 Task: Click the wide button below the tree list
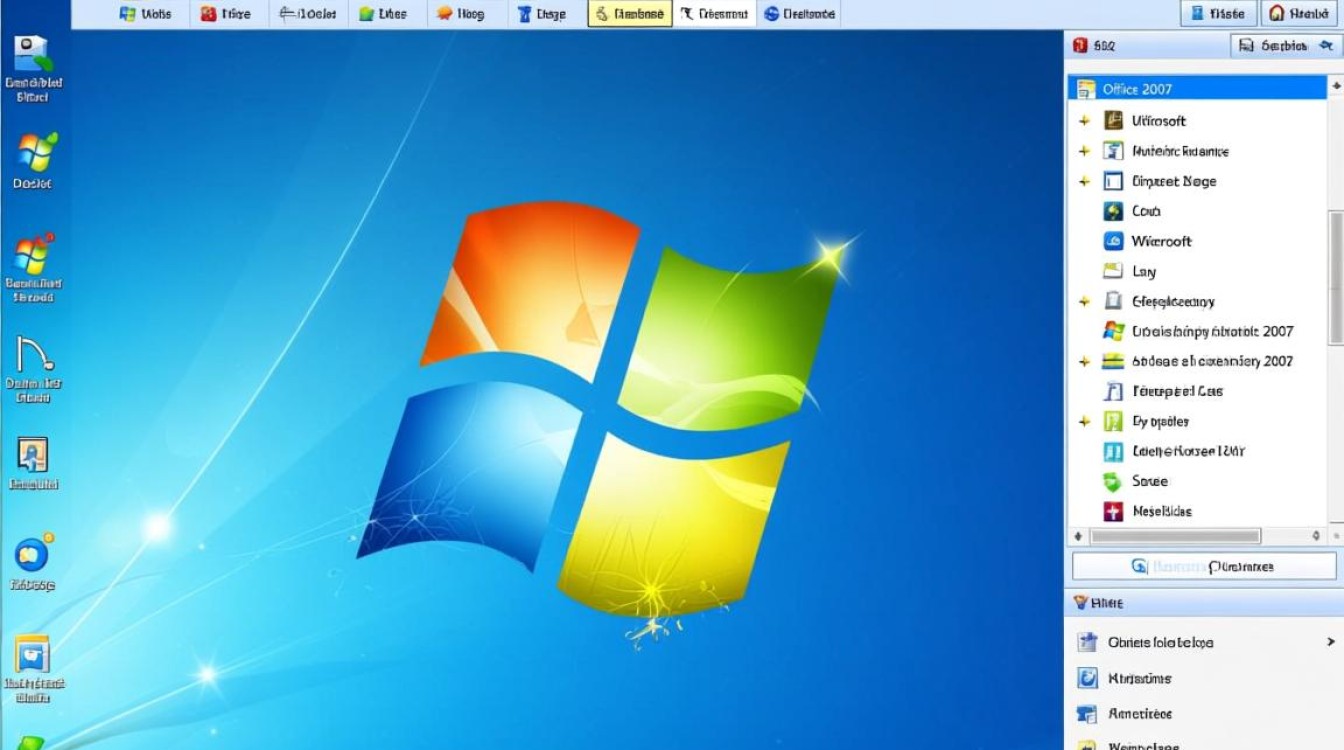pos(1203,566)
